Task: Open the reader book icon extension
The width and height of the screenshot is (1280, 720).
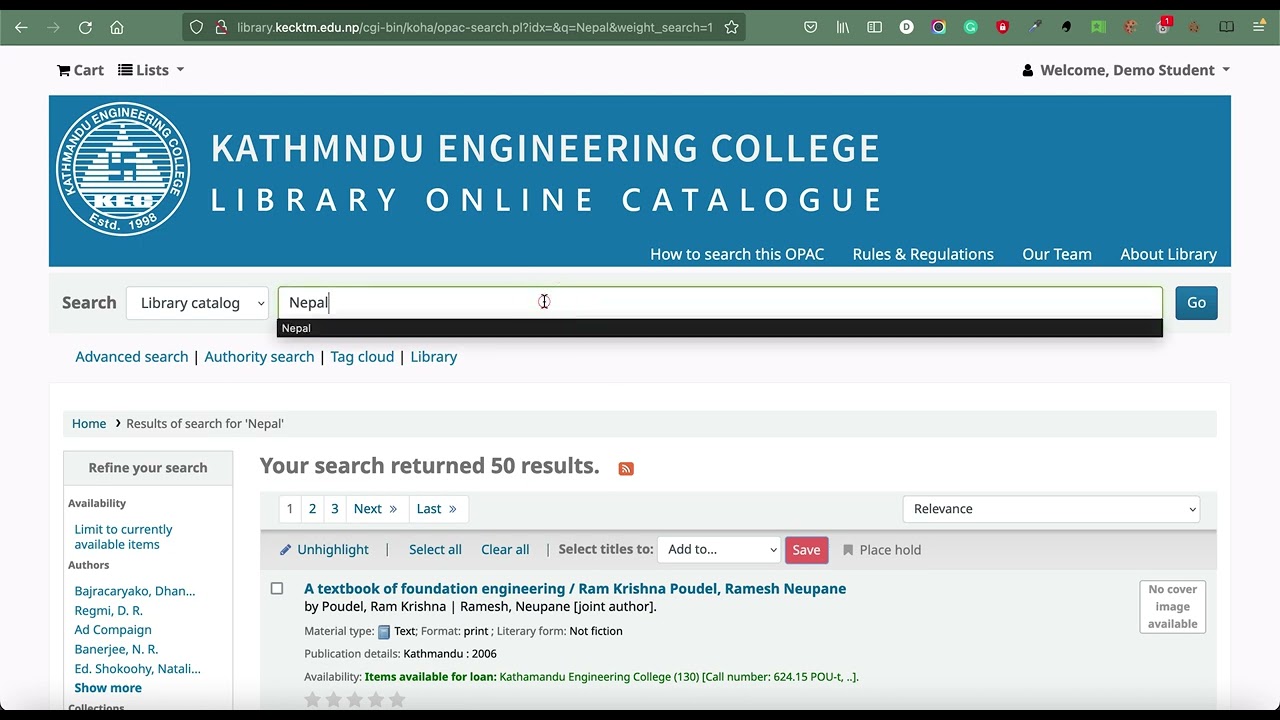Action: (x=1226, y=27)
